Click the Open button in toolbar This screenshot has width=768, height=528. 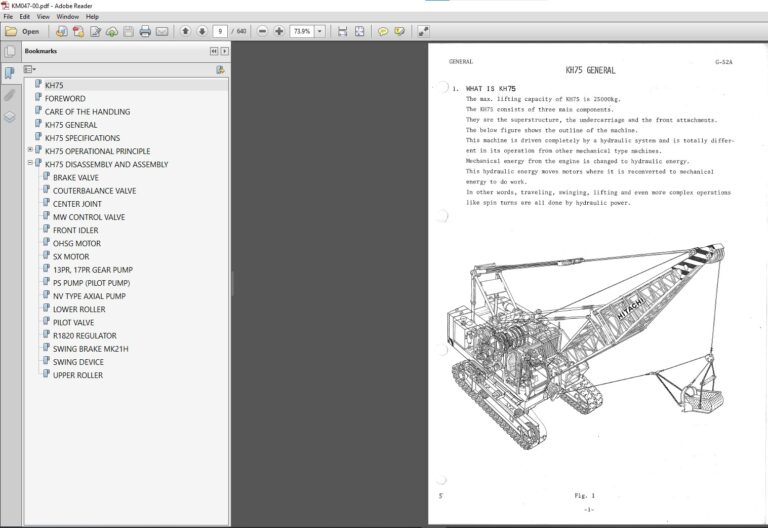click(x=23, y=31)
